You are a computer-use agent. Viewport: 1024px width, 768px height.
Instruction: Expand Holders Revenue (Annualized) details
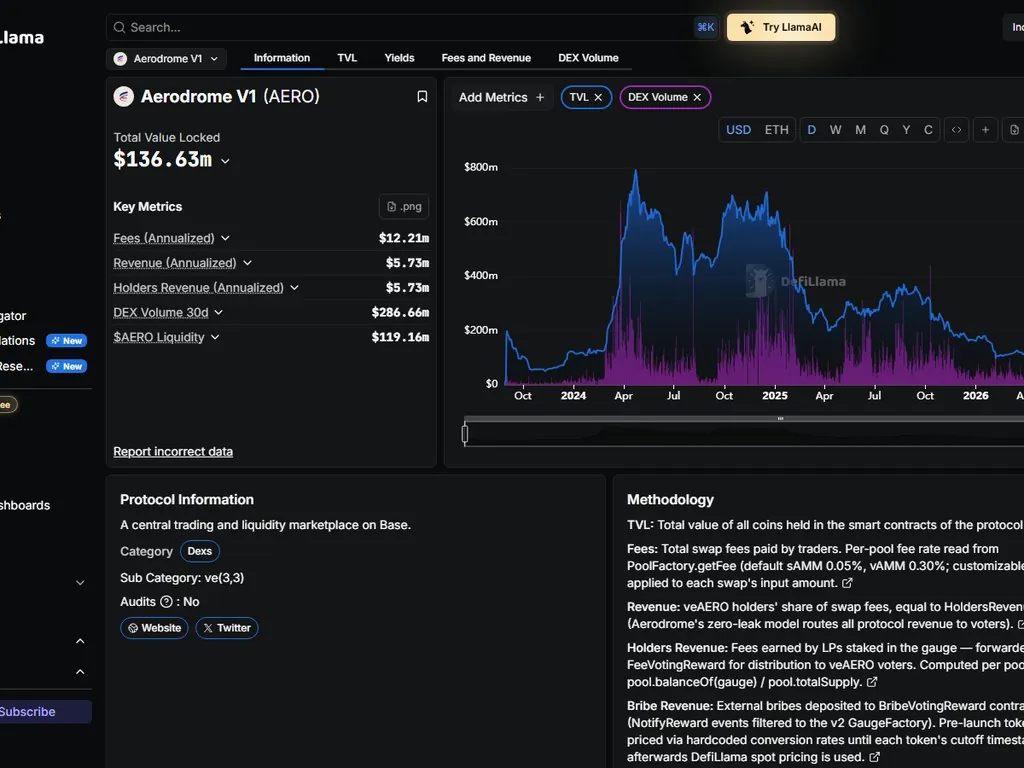295,288
